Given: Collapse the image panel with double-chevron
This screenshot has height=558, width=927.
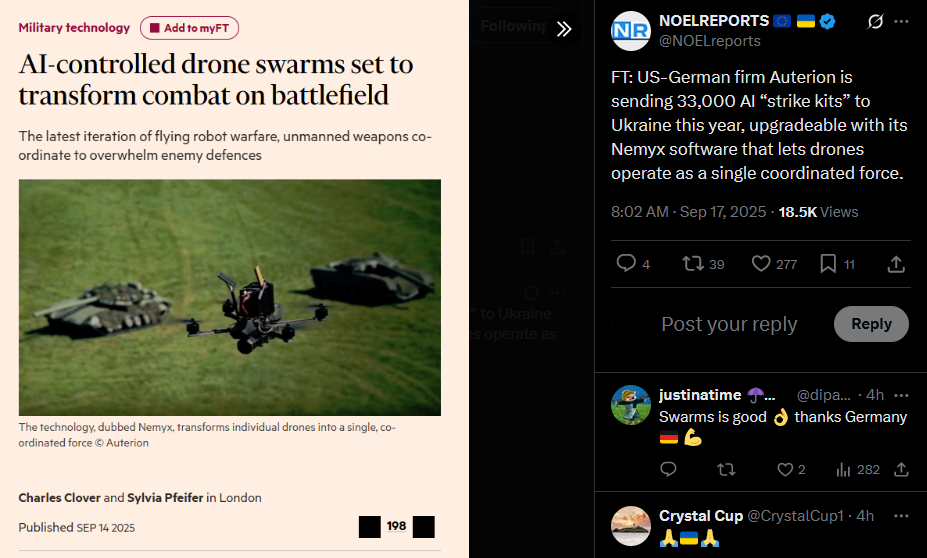Looking at the screenshot, I should [x=564, y=28].
